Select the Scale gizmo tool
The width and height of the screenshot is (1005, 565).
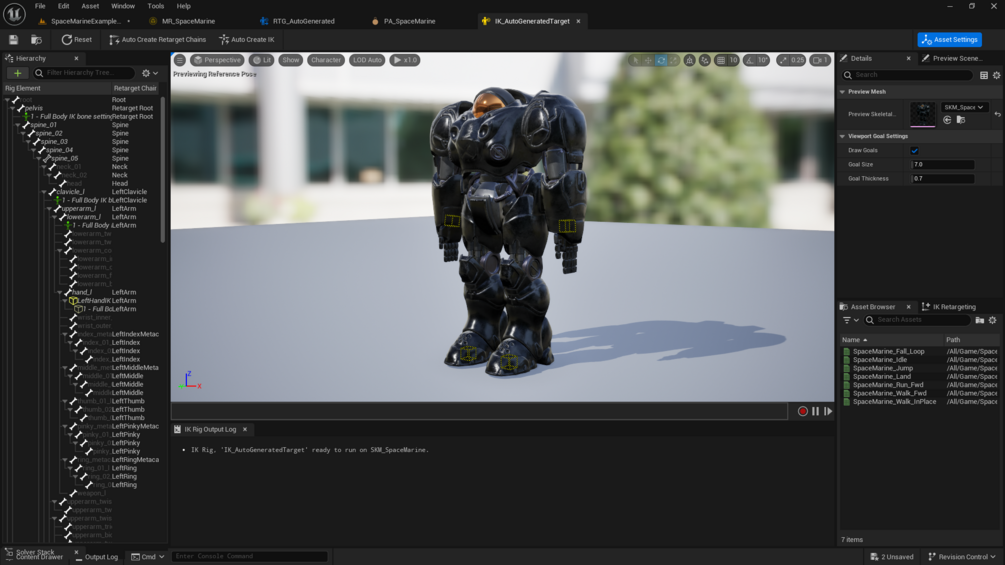(673, 60)
